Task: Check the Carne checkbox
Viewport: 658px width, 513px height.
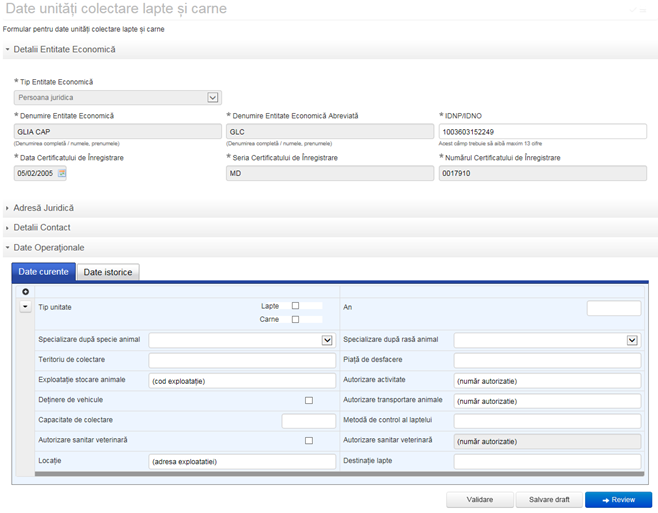Action: 295,320
